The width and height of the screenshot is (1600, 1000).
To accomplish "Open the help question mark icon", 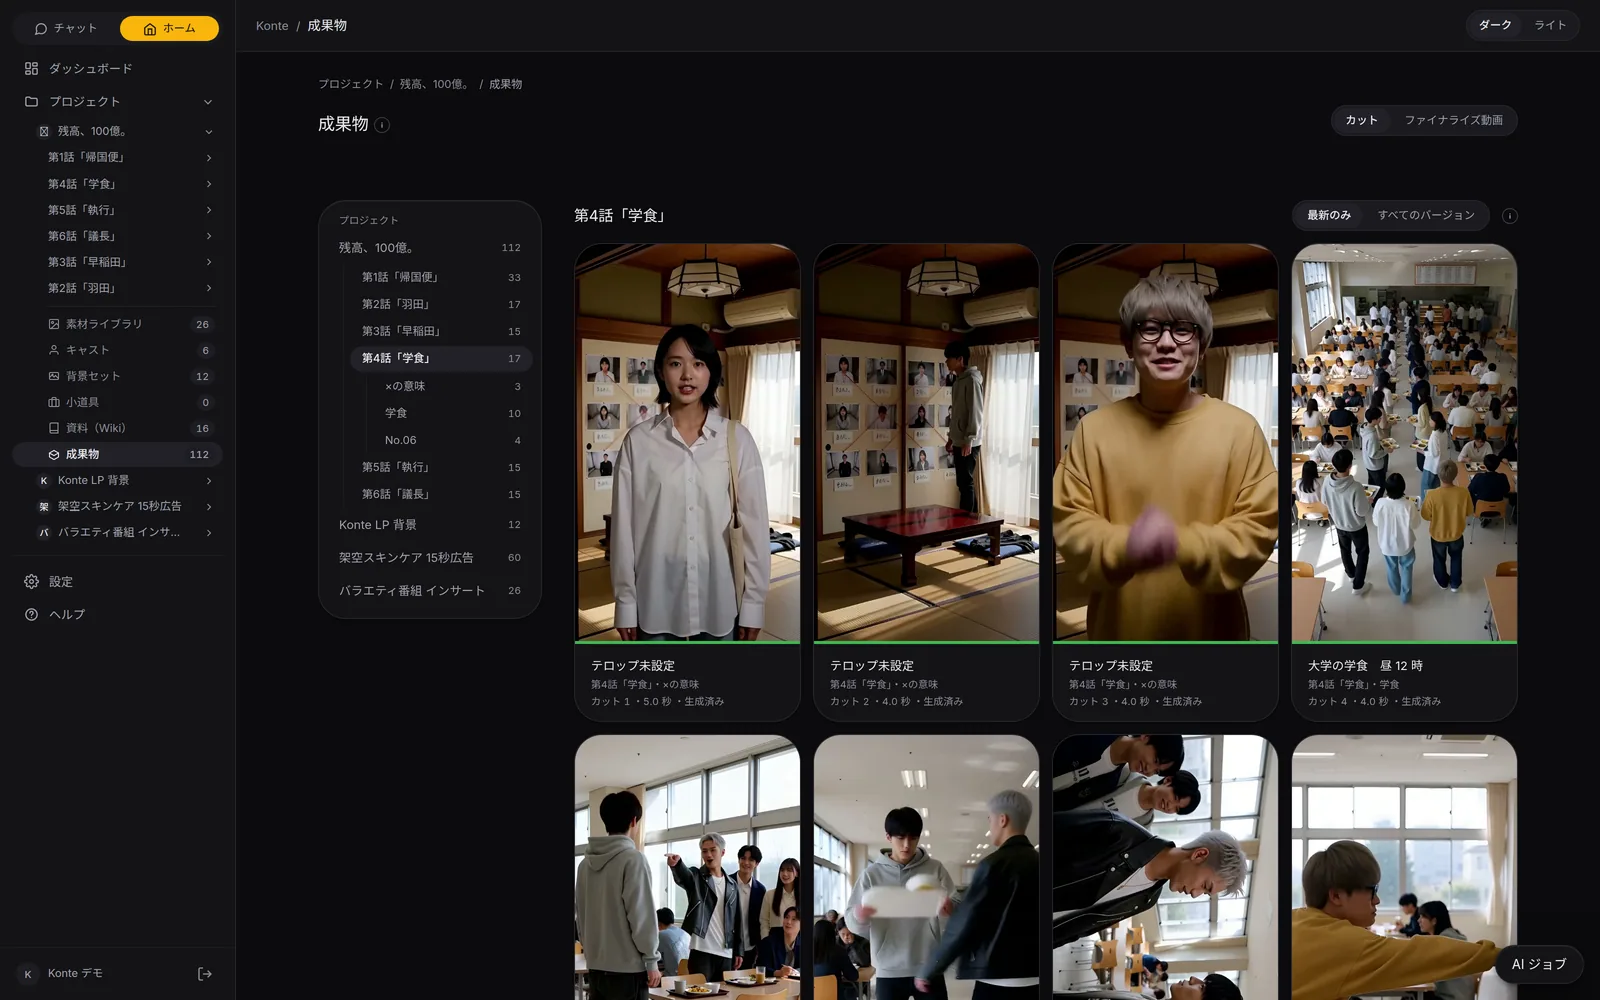I will [31, 615].
